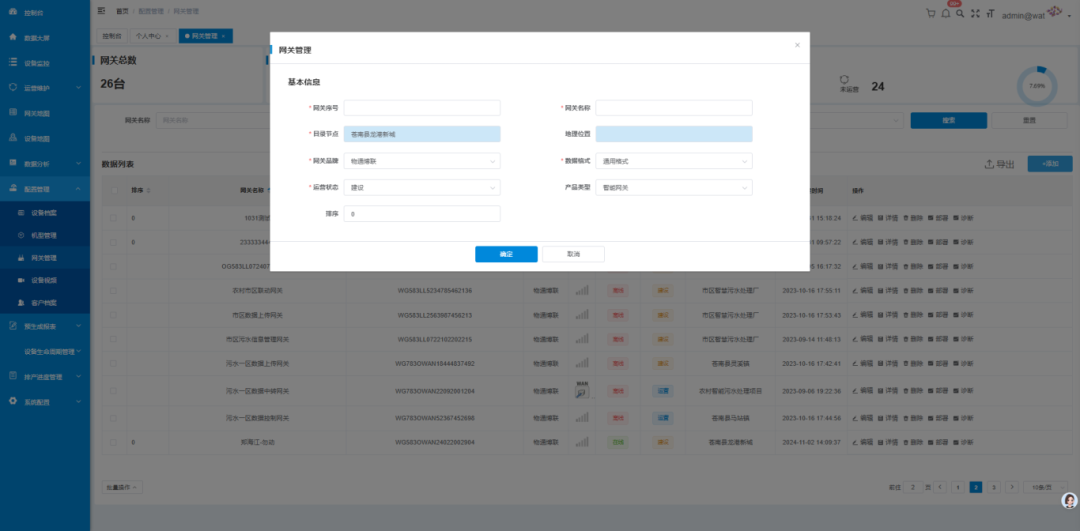Collapse sidebar using the hamburger icon
The width and height of the screenshot is (1080, 531).
[101, 11]
